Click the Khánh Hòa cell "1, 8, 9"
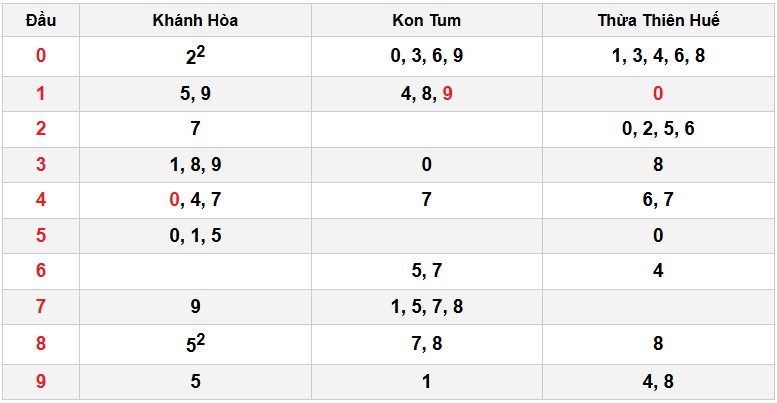 [x=195, y=164]
